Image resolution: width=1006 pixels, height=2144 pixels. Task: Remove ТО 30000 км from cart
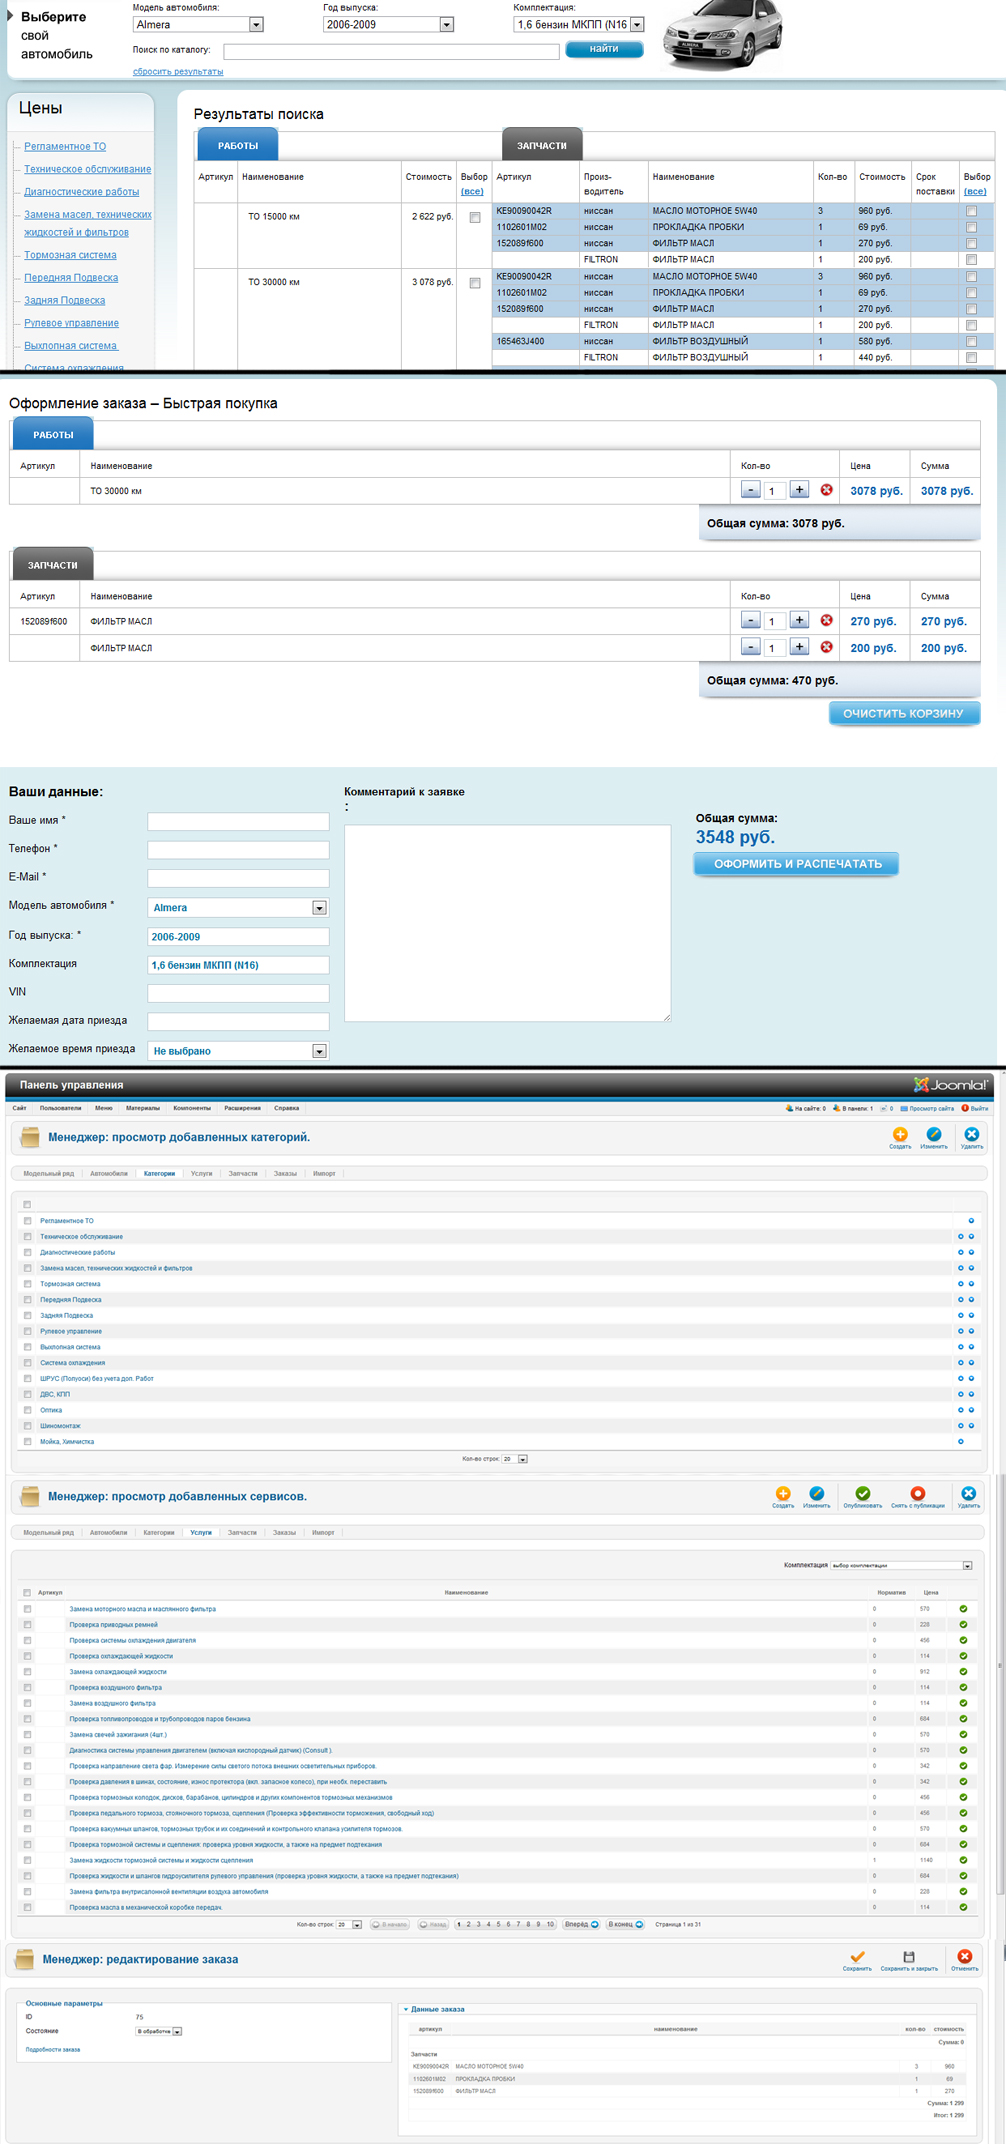[826, 490]
